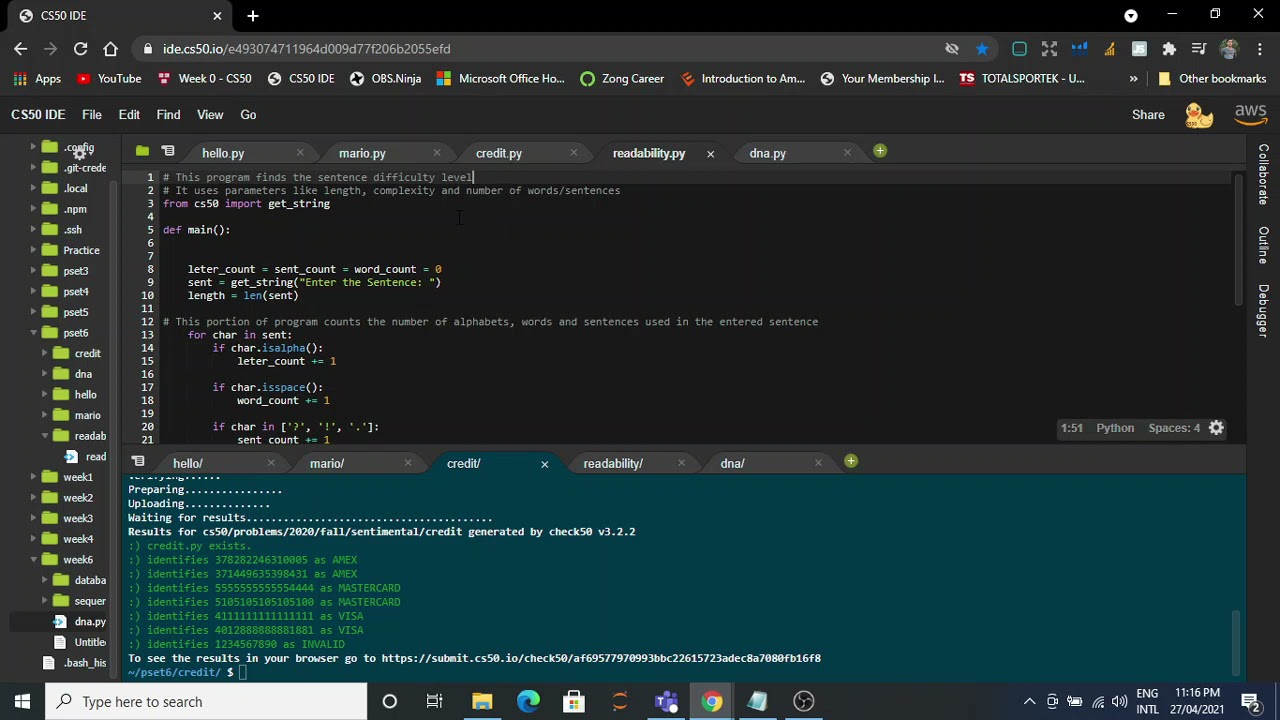1280x720 pixels.
Task: Open the Outline side panel
Action: tap(1264, 246)
